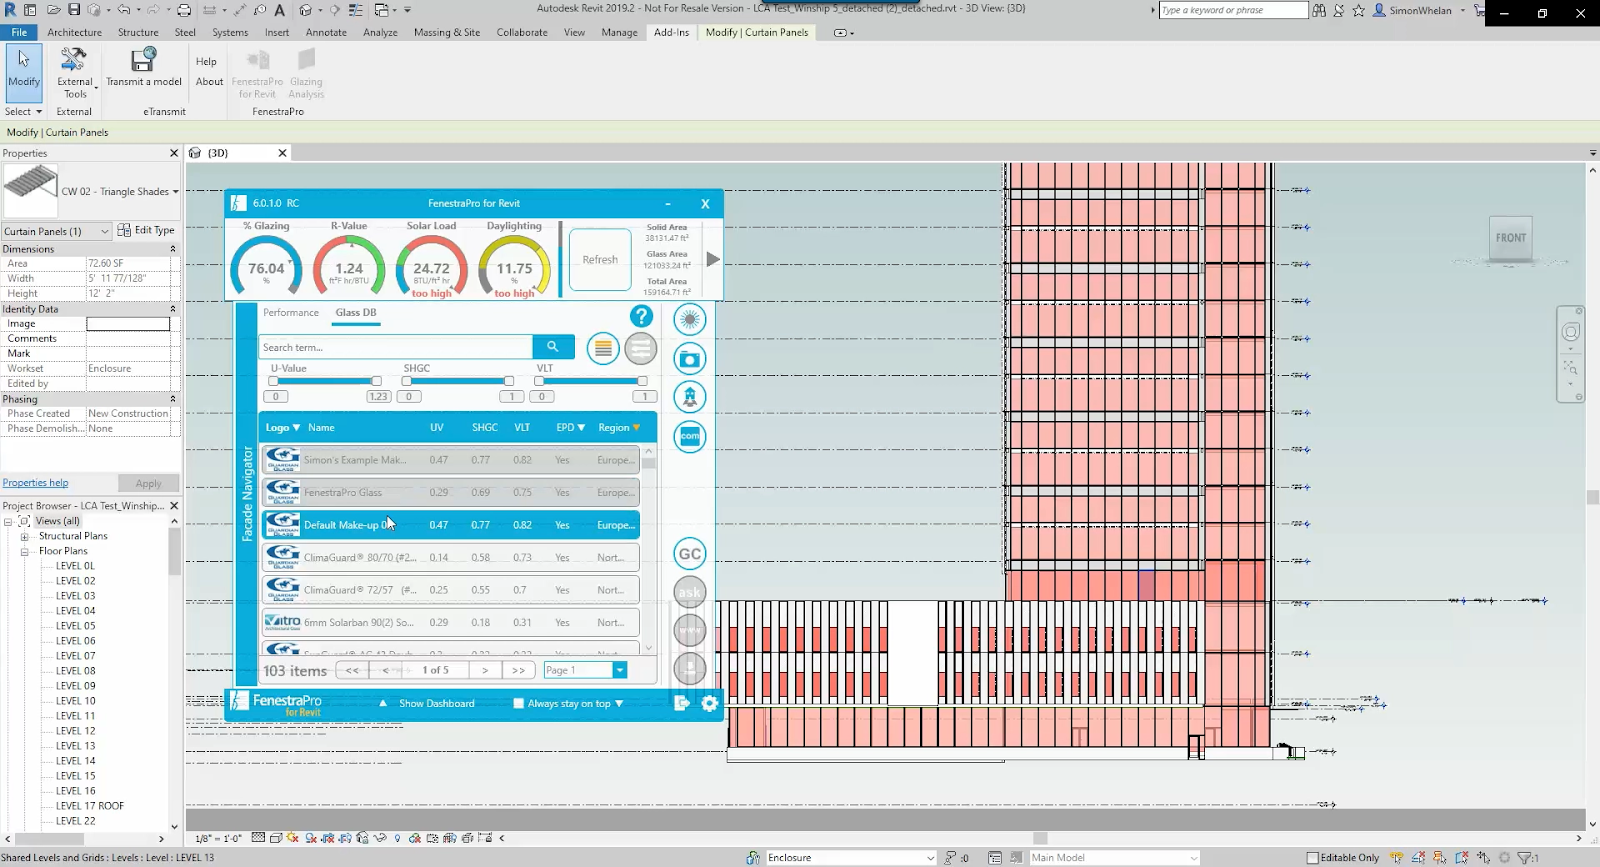Click the Help button in ribbon
This screenshot has height=867, width=1600.
(x=206, y=62)
